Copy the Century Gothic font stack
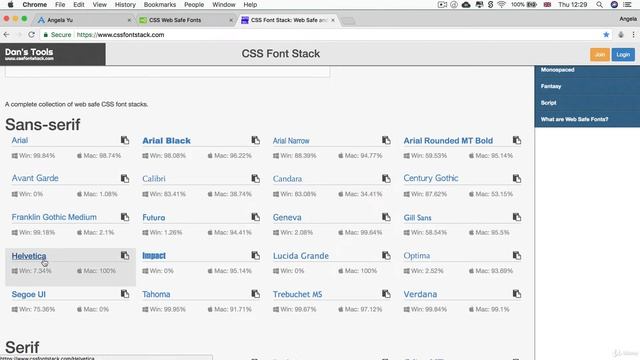 pyautogui.click(x=517, y=179)
